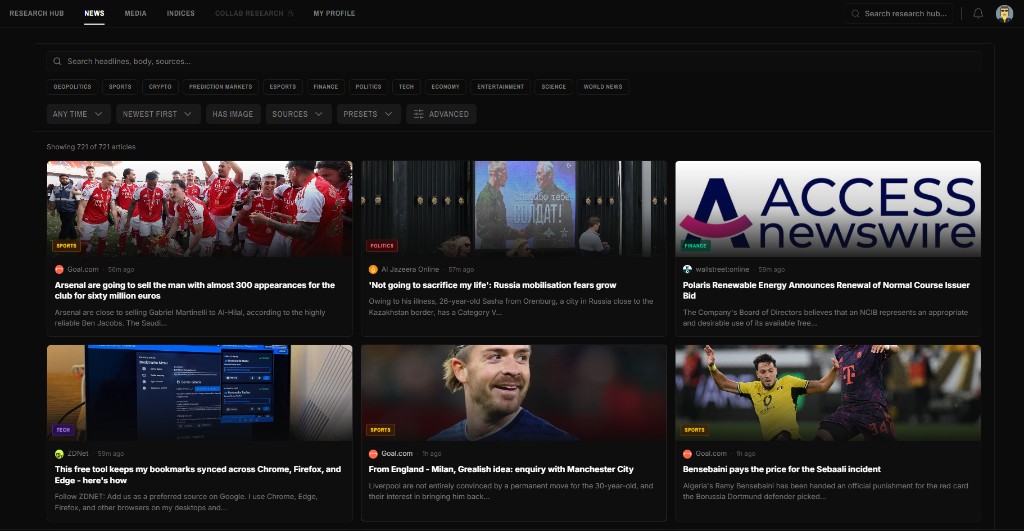Image resolution: width=1024 pixels, height=531 pixels.
Task: Open the user avatar profile menu
Action: [1004, 13]
